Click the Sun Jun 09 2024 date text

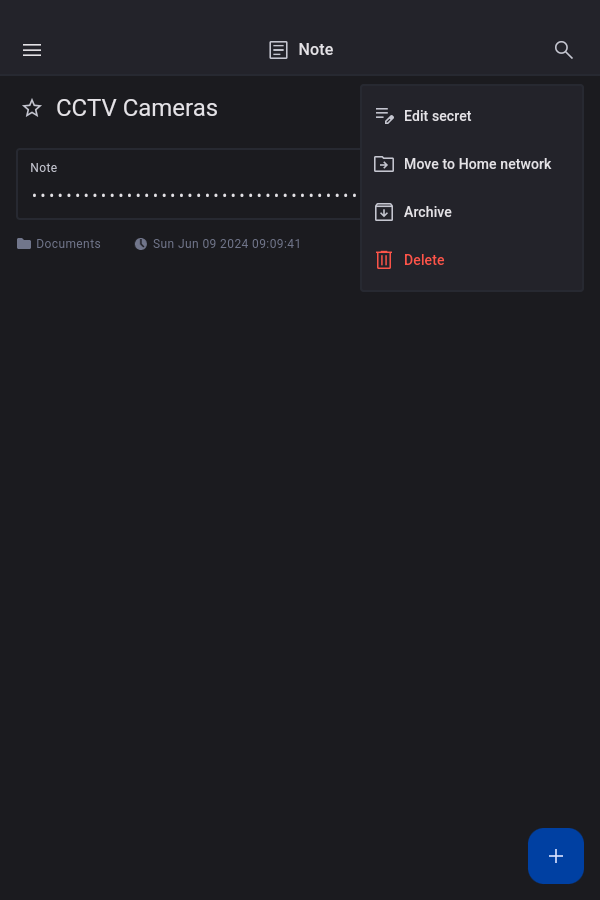tap(227, 244)
